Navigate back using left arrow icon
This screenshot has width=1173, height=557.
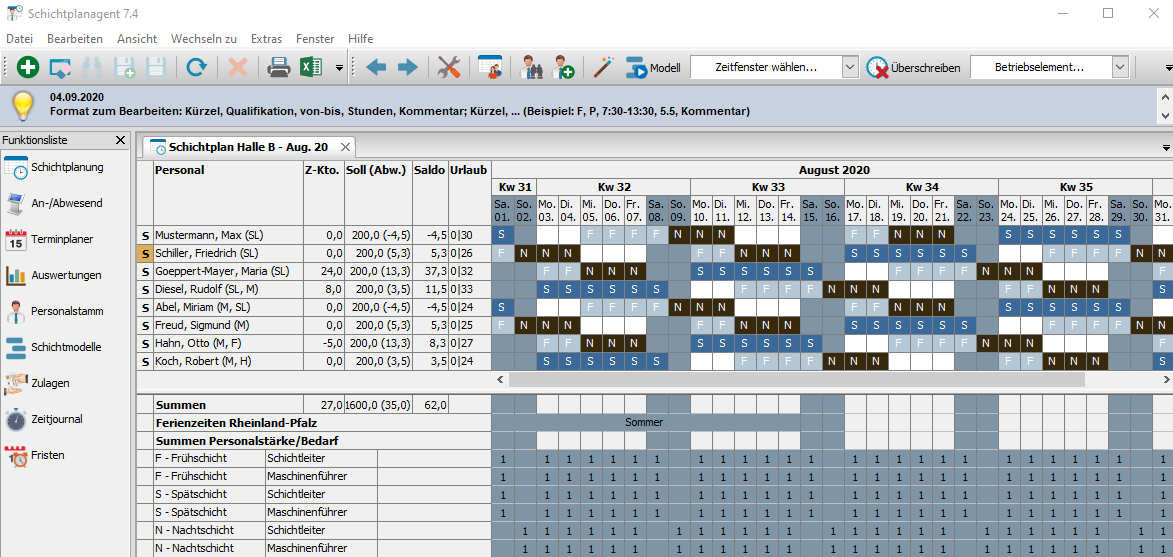tap(376, 67)
